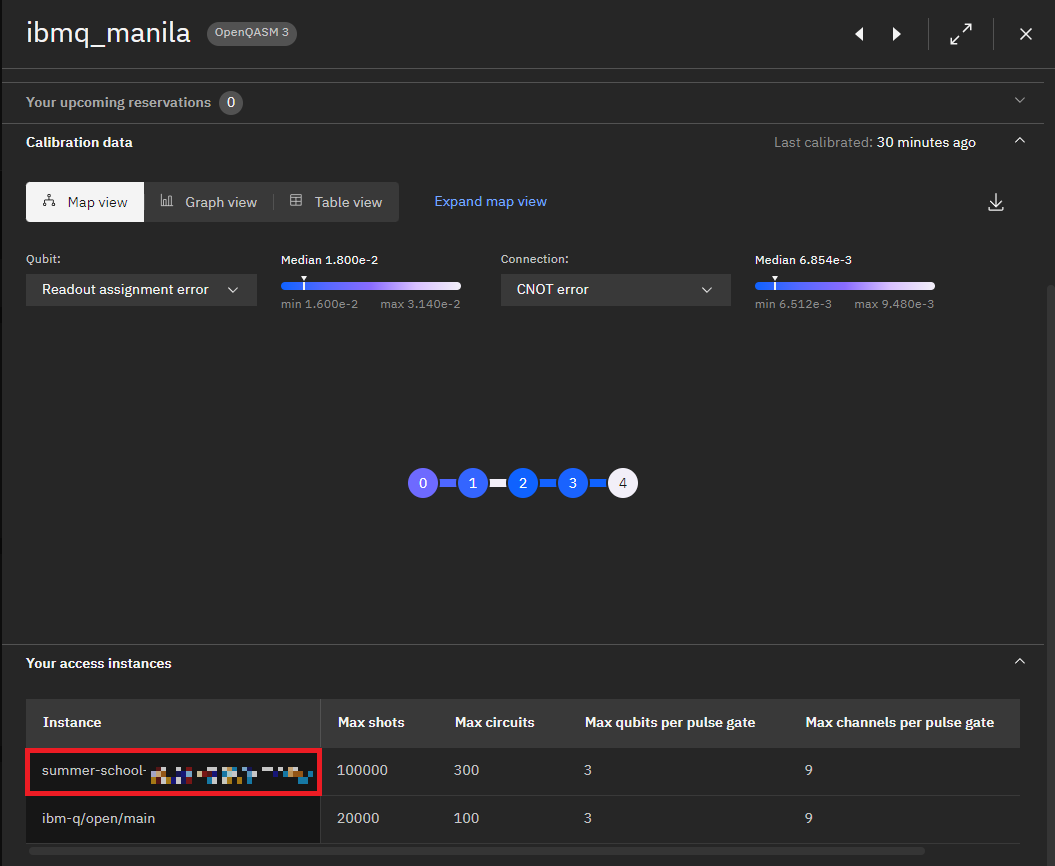Click the reservations count badge 0
Image resolution: width=1055 pixels, height=866 pixels.
tap(231, 102)
